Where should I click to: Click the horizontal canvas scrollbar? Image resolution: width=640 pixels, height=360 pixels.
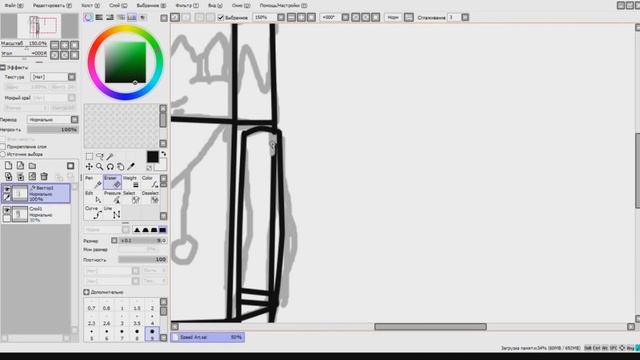coord(430,327)
